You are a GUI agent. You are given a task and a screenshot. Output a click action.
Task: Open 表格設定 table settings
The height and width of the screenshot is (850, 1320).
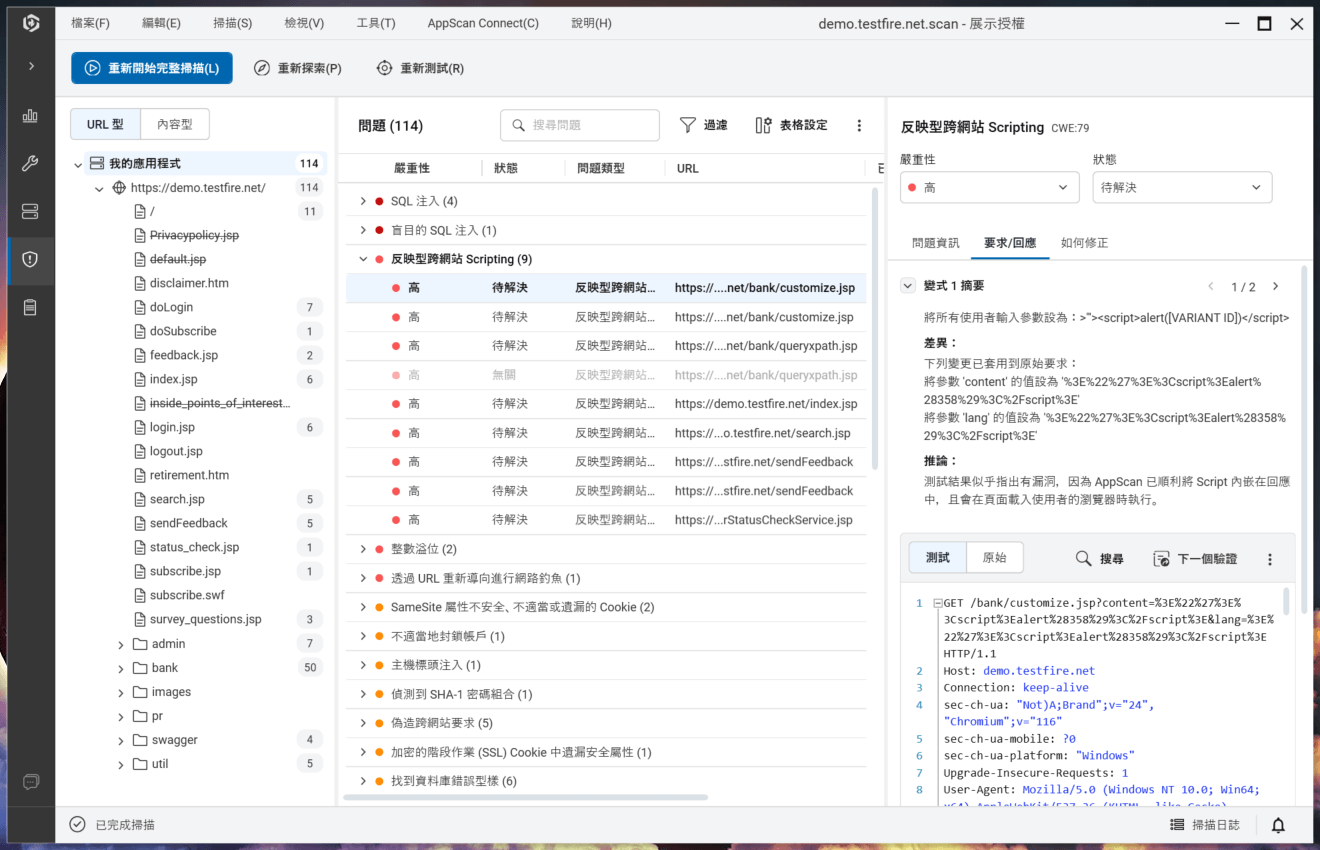pos(792,125)
